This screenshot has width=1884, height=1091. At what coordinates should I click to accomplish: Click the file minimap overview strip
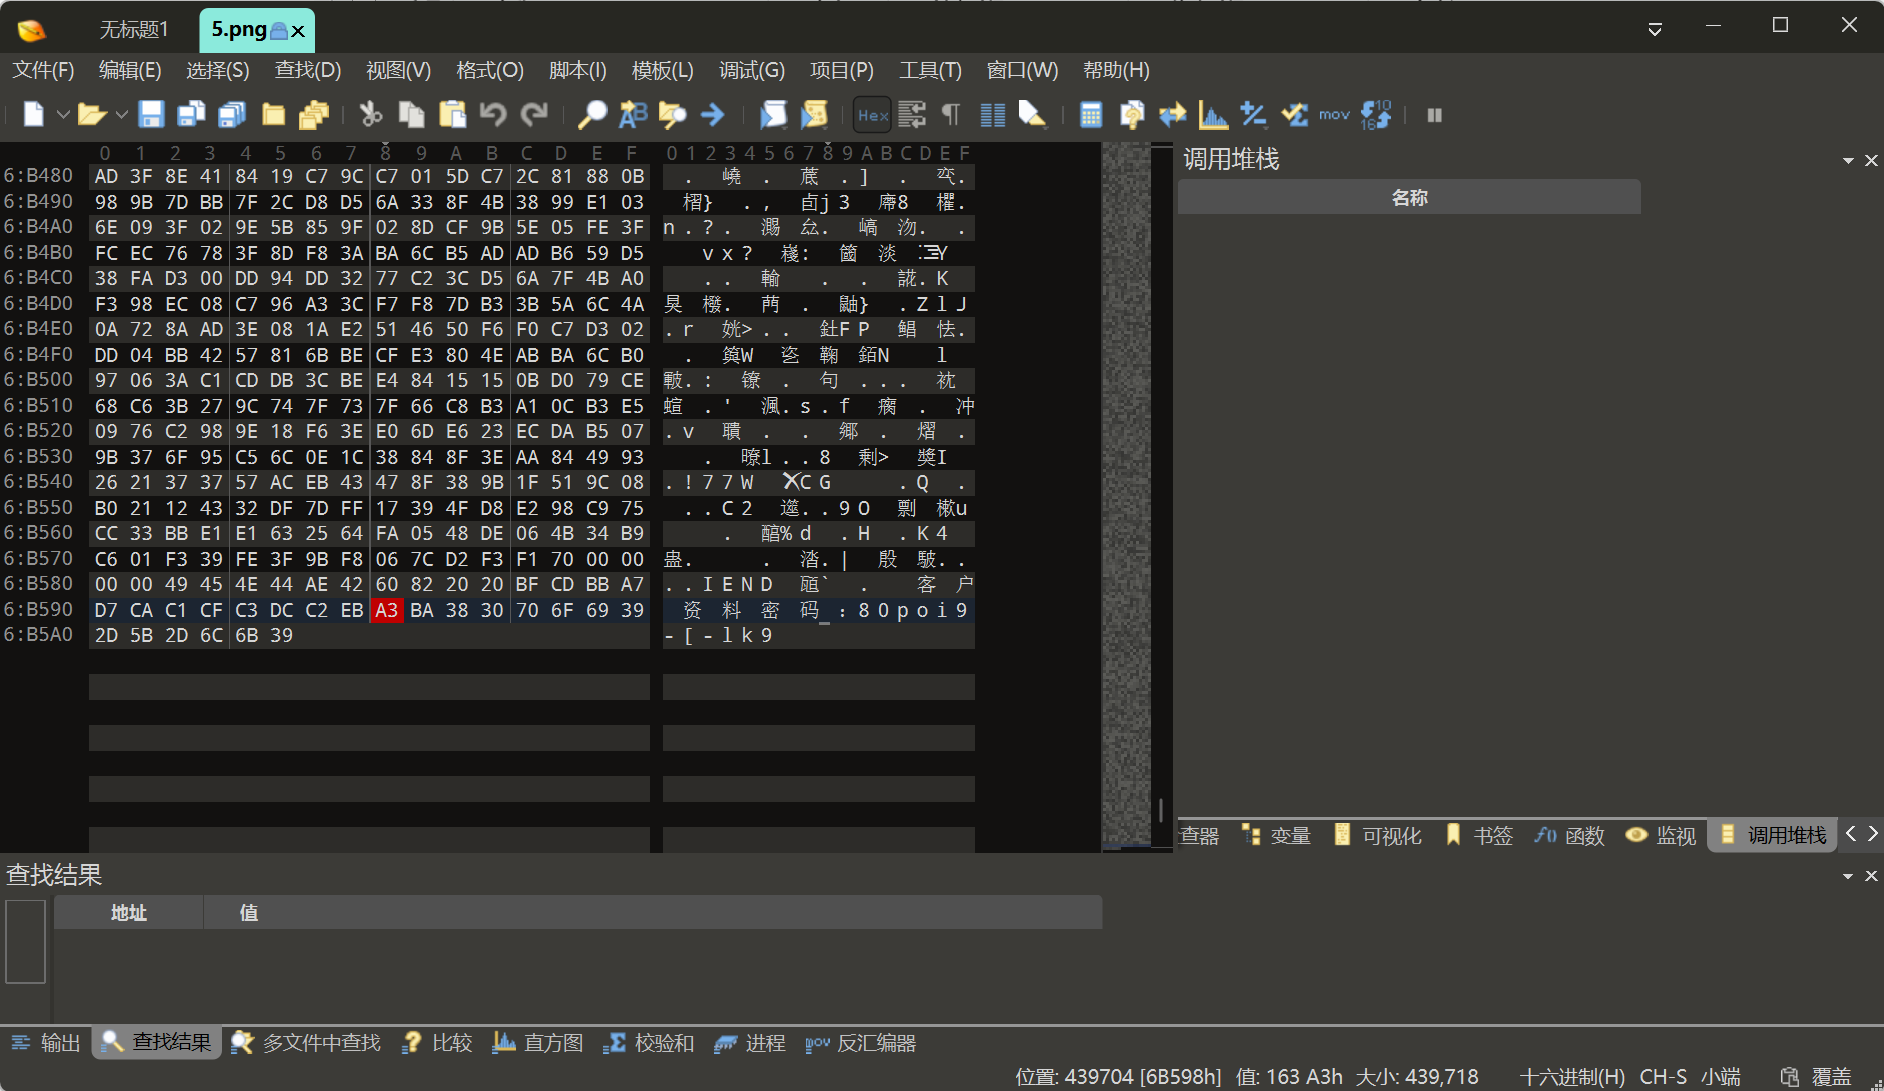pyautogui.click(x=1126, y=497)
